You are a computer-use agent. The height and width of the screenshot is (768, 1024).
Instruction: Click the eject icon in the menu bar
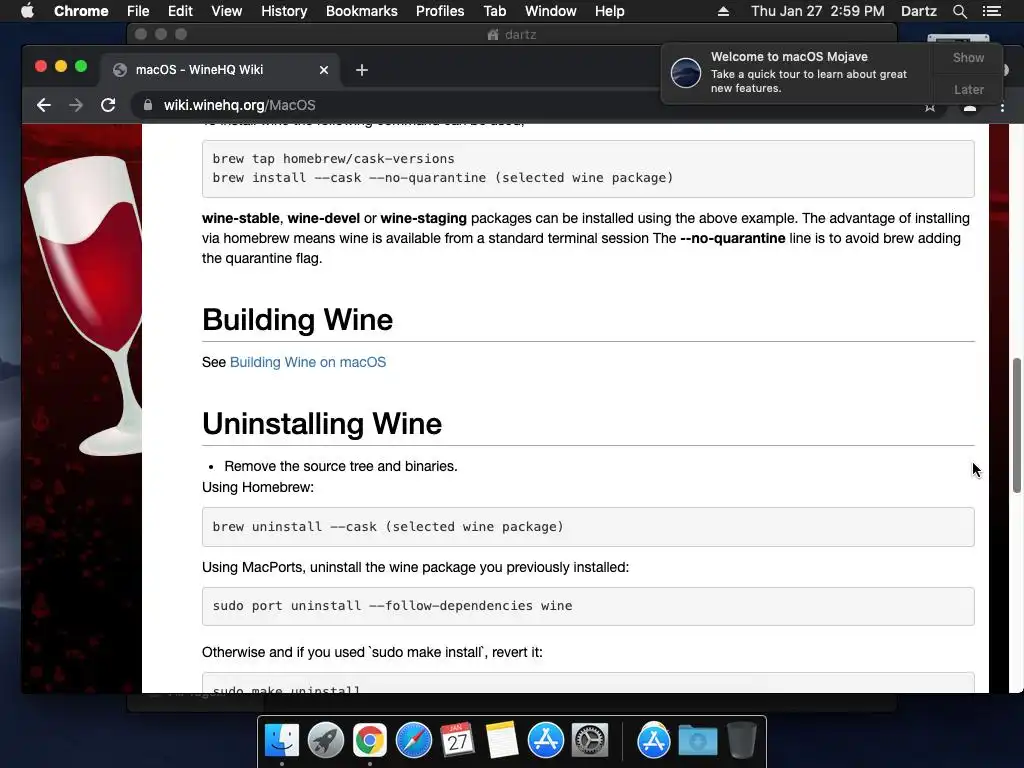point(723,11)
